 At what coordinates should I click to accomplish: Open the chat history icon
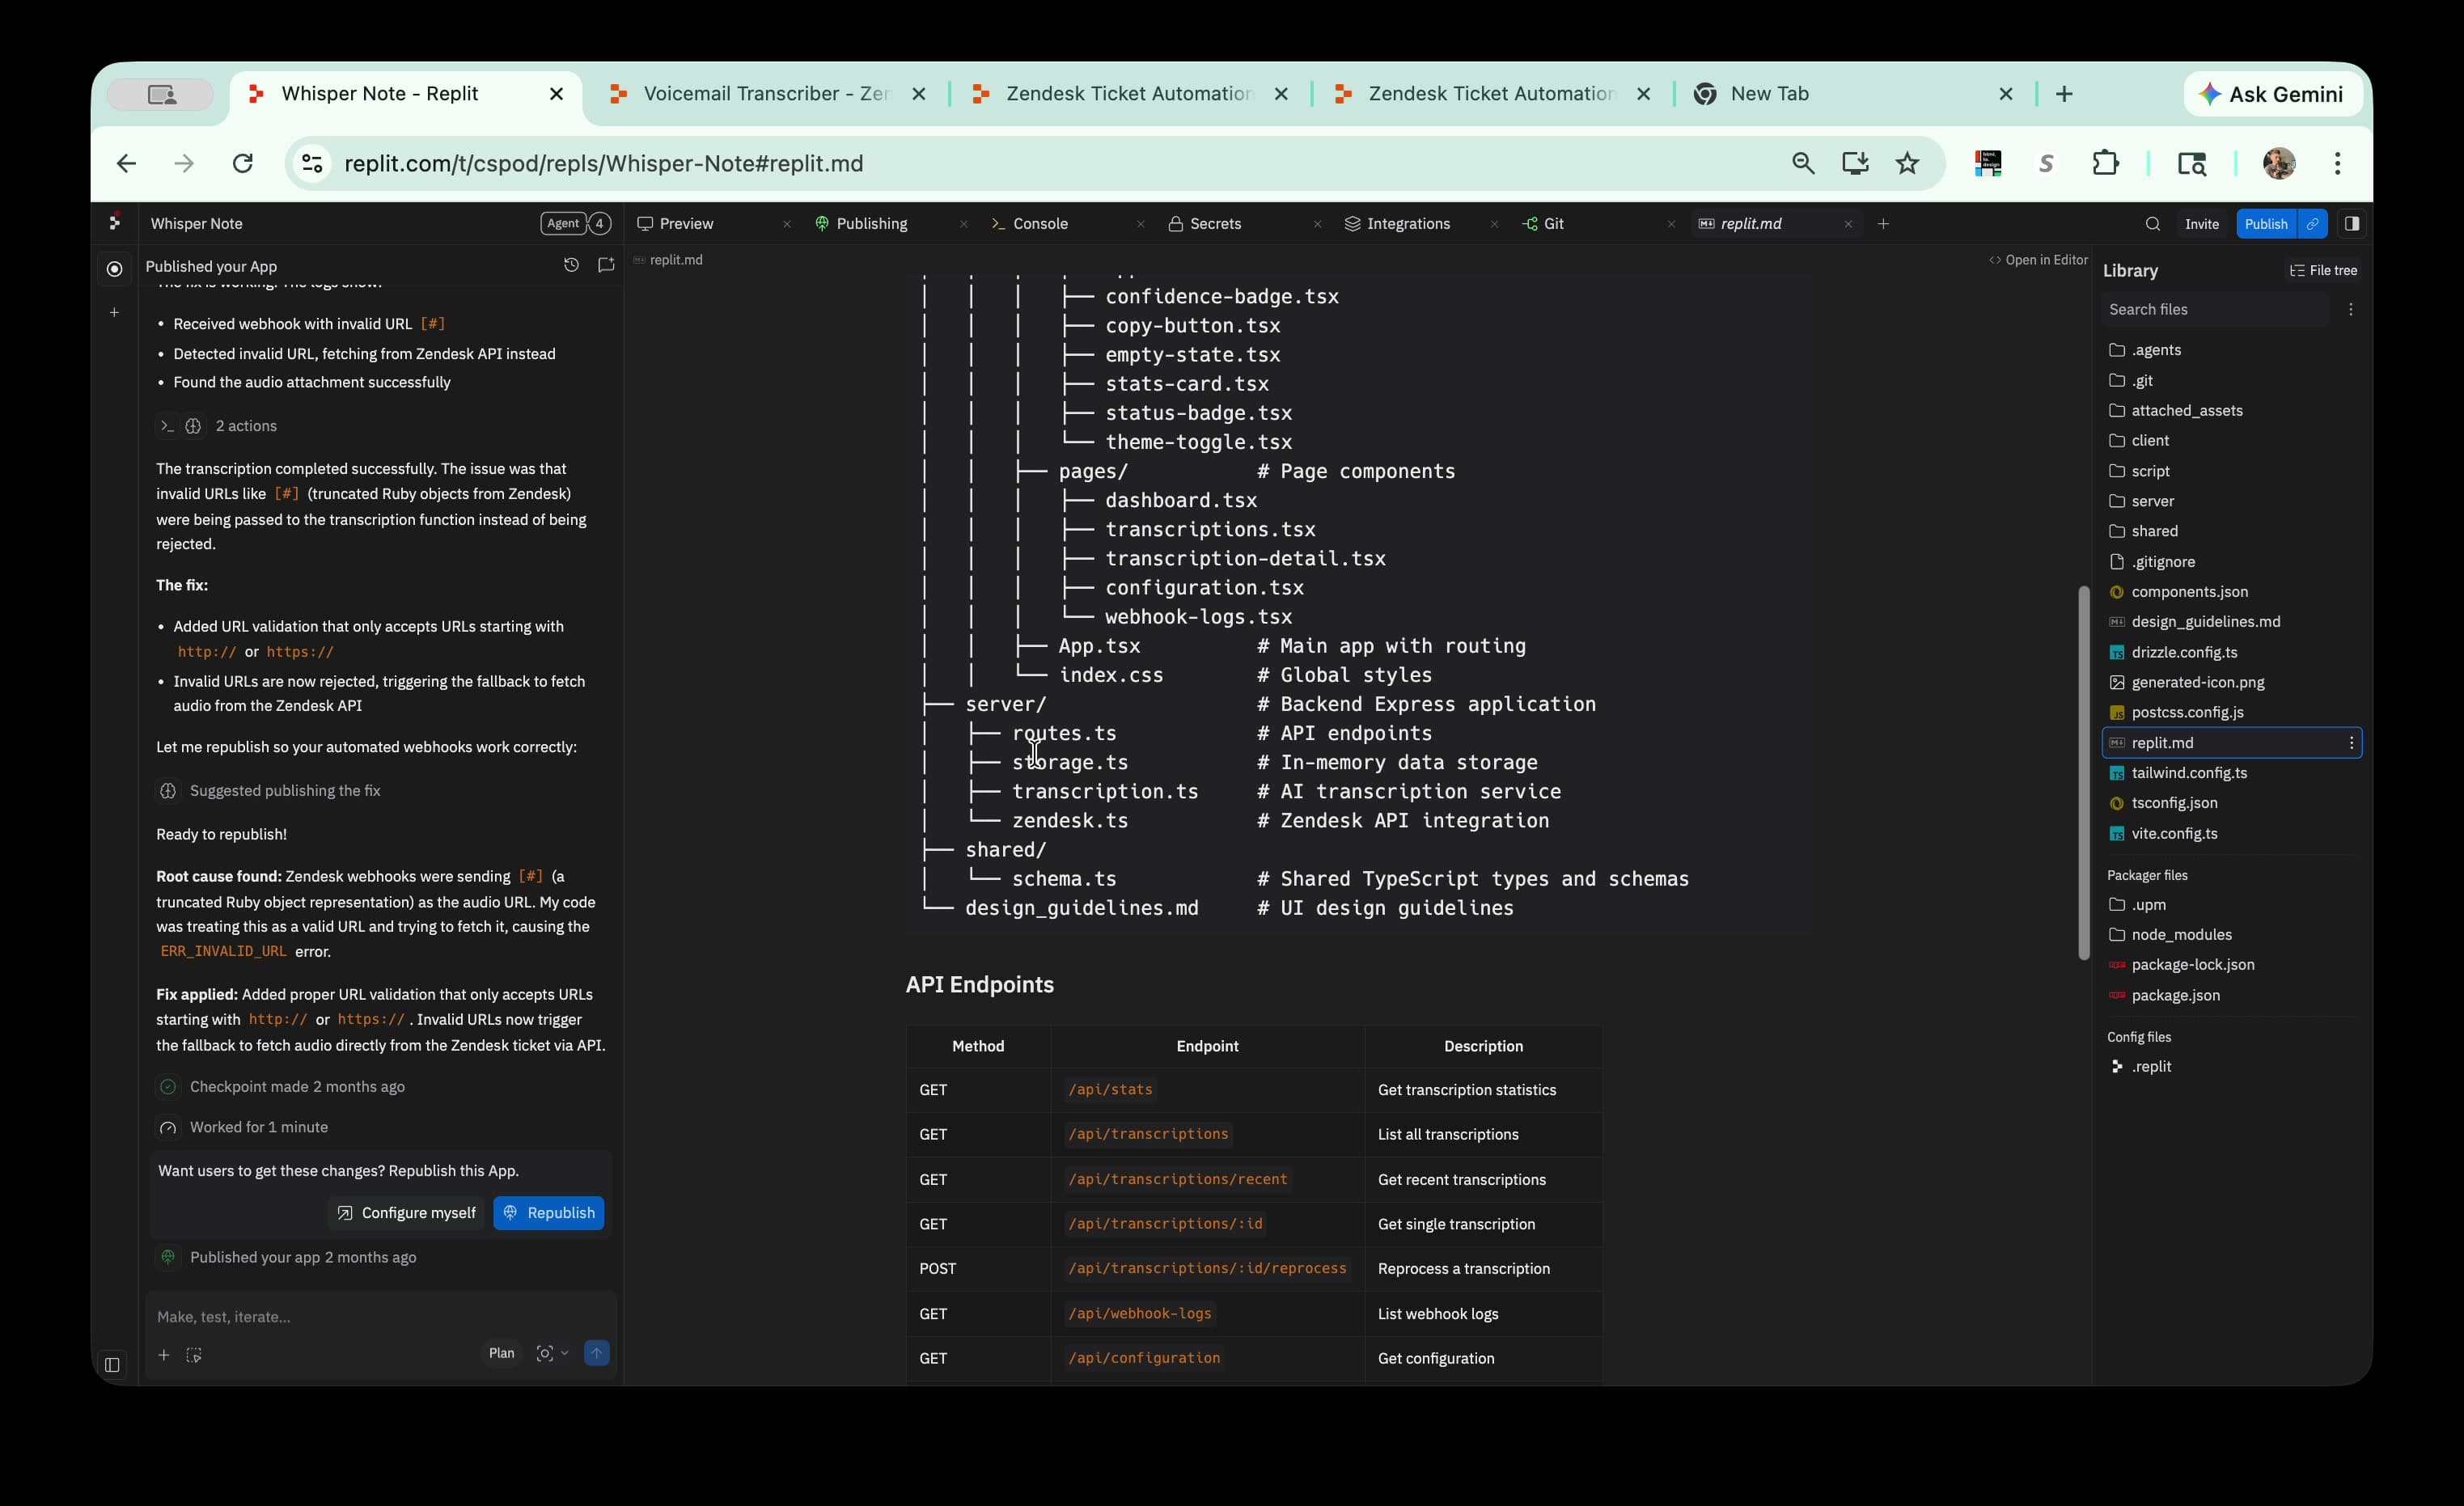570,265
